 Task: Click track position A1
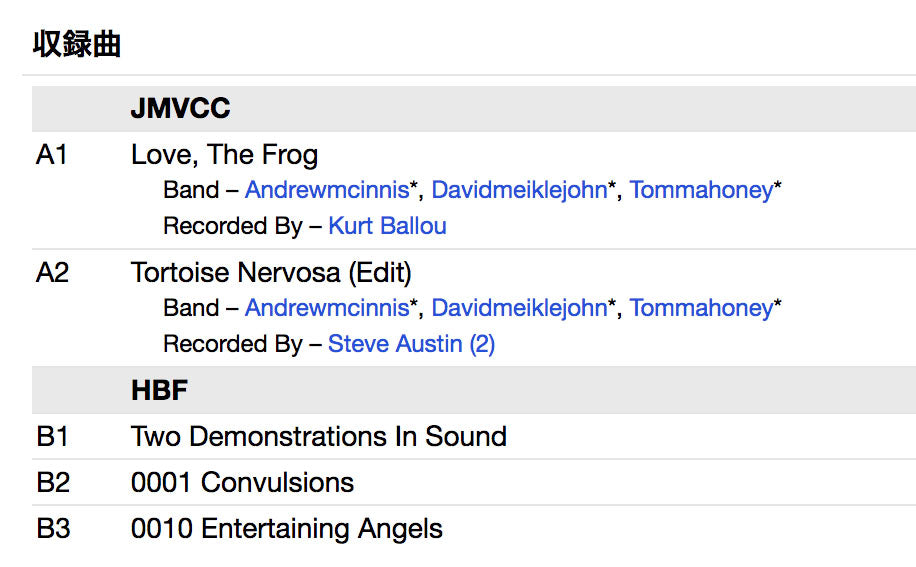tap(52, 155)
